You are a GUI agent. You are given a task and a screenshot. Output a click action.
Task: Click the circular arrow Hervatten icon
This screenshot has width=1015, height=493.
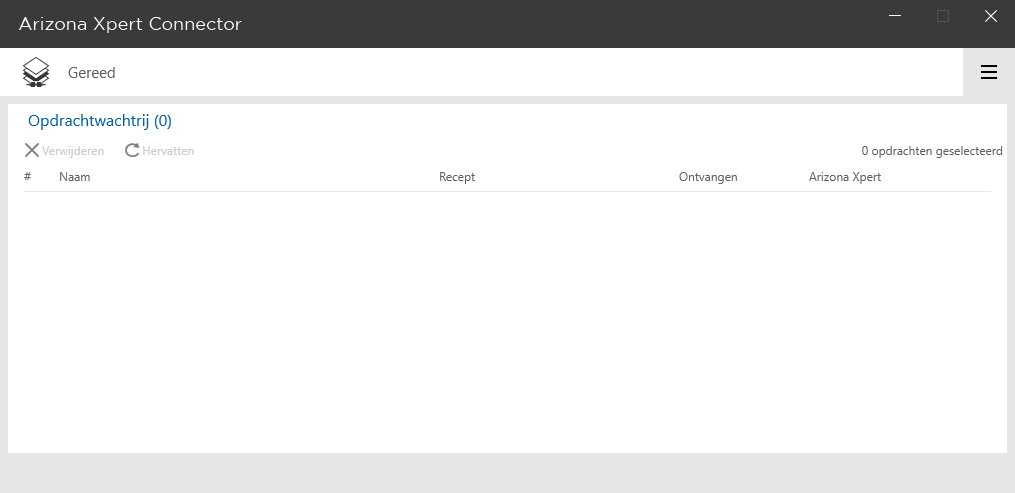coord(132,150)
